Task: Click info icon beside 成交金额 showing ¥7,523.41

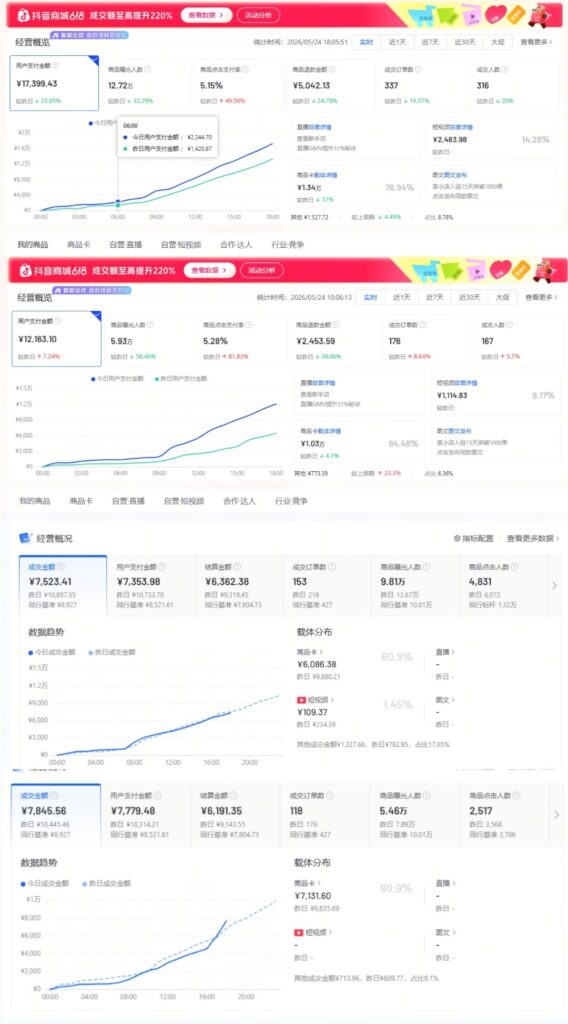Action: (x=61, y=567)
